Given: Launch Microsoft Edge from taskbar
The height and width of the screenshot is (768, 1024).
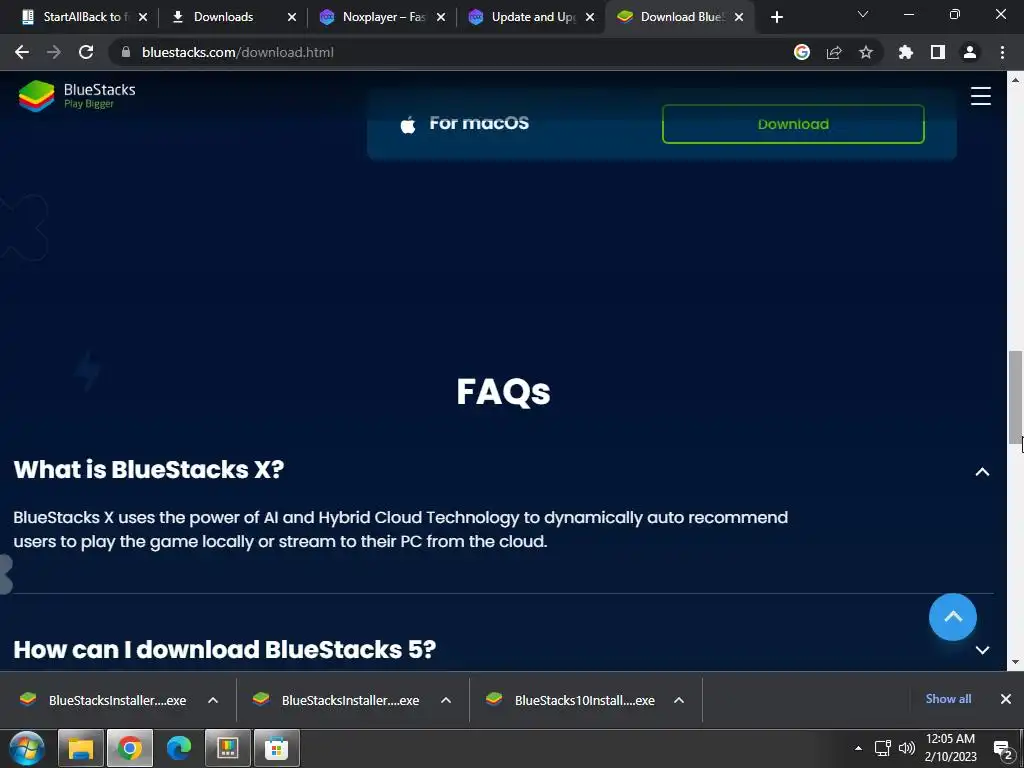Looking at the screenshot, I should (x=179, y=748).
